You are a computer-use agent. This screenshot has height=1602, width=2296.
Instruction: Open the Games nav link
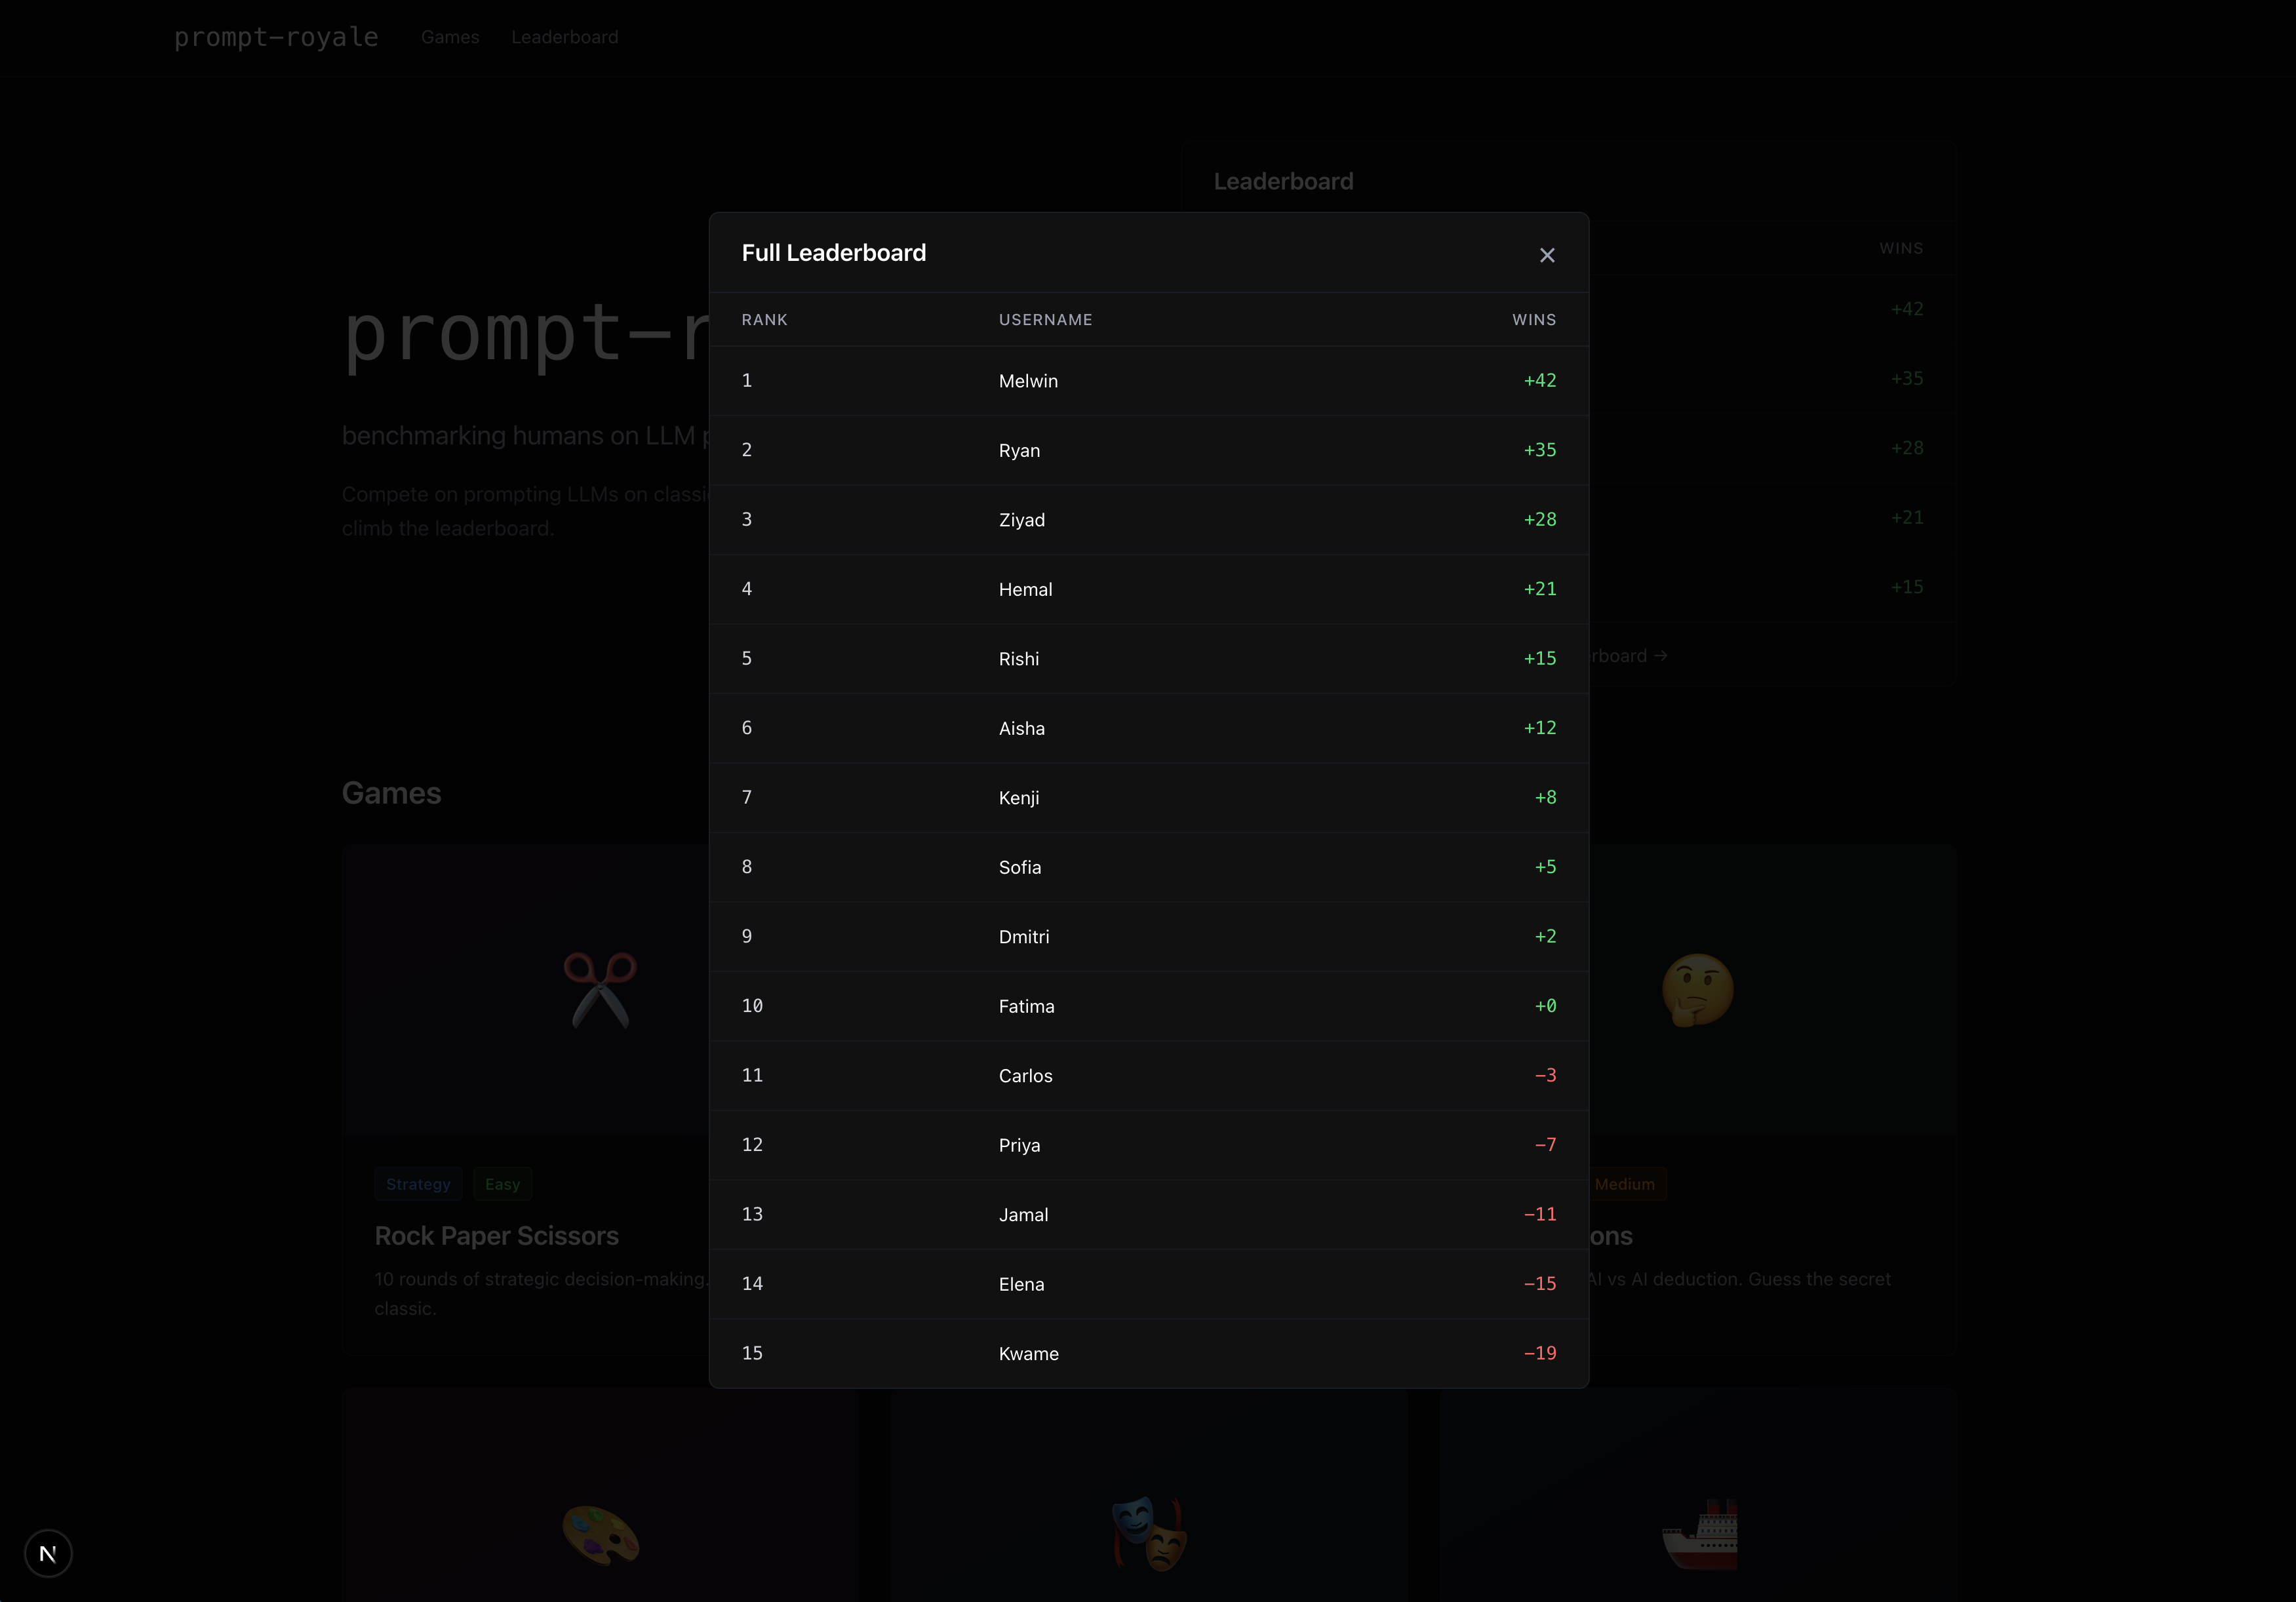tap(450, 37)
